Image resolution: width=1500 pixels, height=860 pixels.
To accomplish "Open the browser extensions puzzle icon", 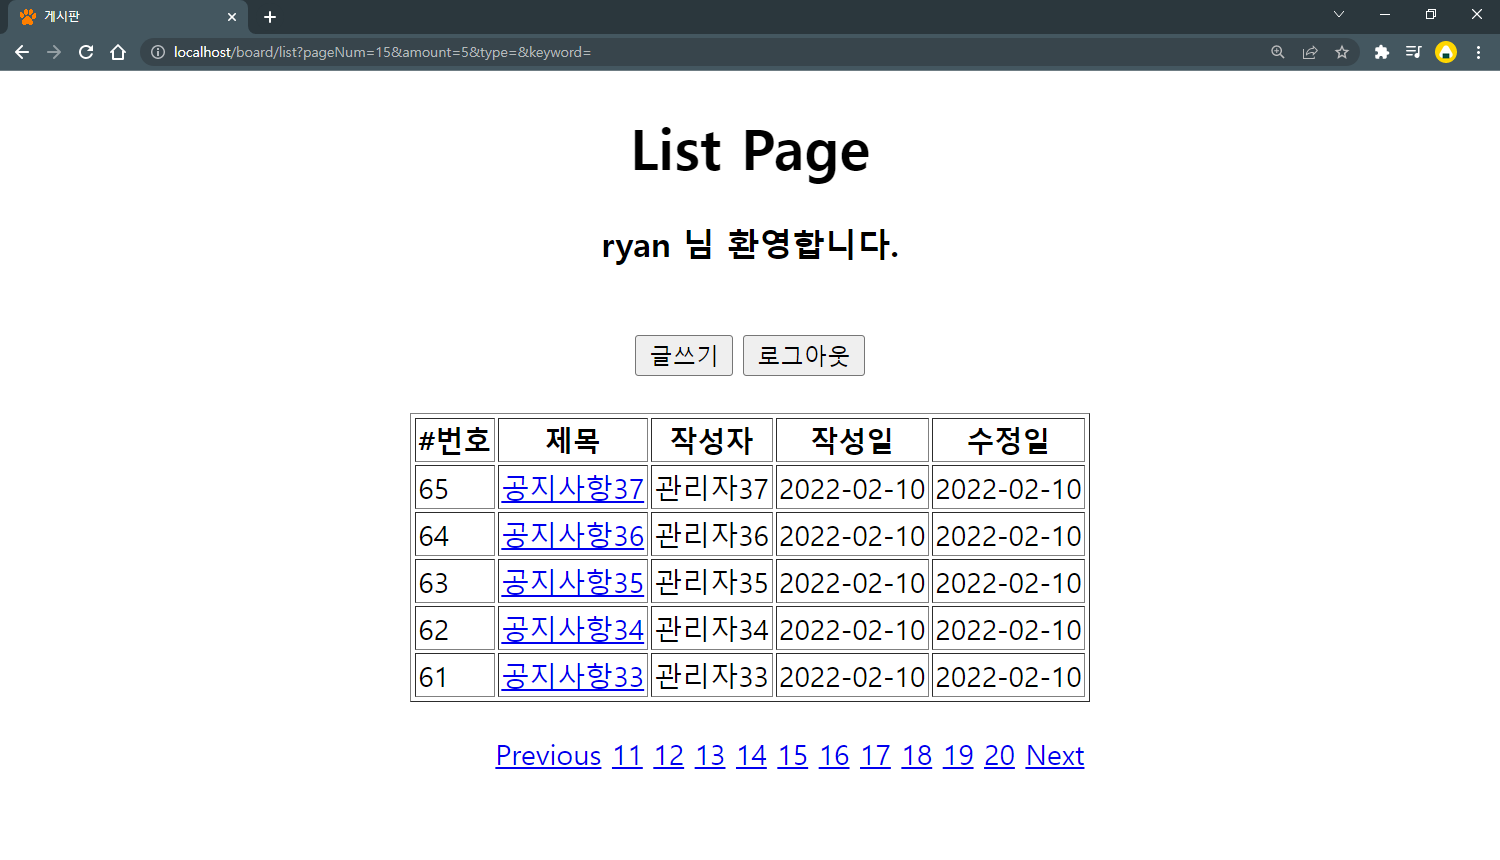I will pos(1382,52).
